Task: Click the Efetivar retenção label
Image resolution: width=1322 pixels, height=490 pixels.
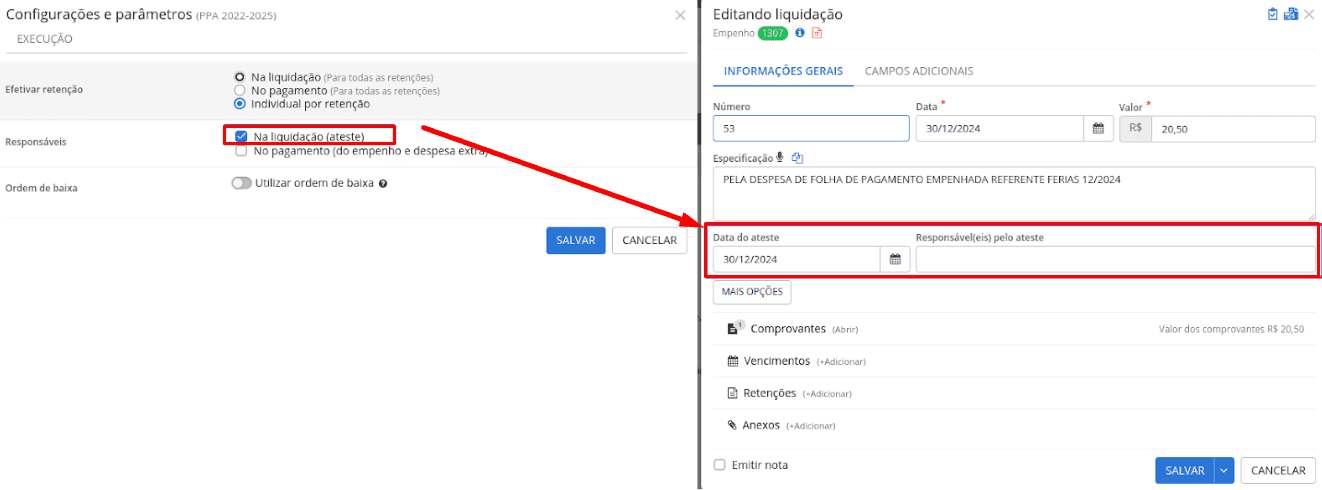Action: point(44,89)
